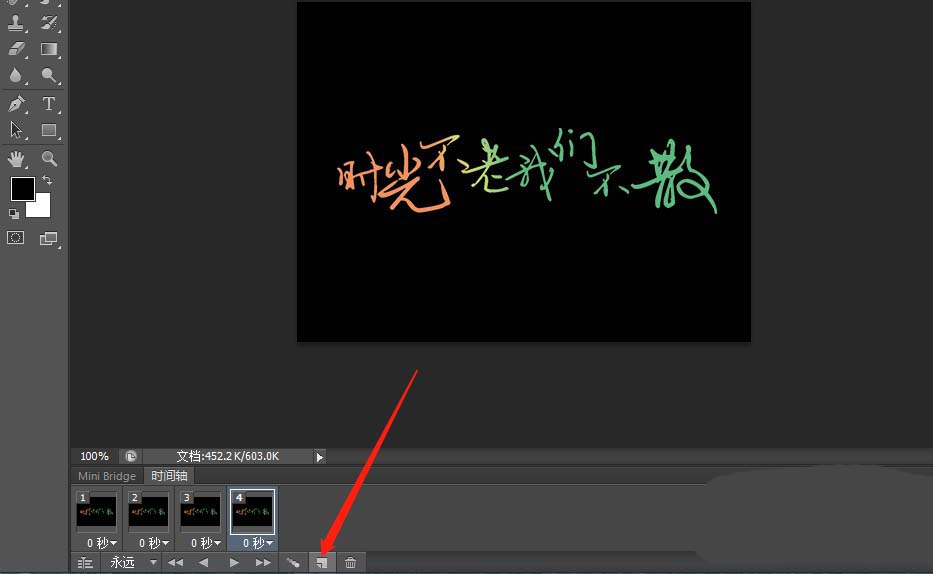Open frame 2 delay 0 秒 dropdown
The width and height of the screenshot is (933, 574).
pyautogui.click(x=154, y=543)
